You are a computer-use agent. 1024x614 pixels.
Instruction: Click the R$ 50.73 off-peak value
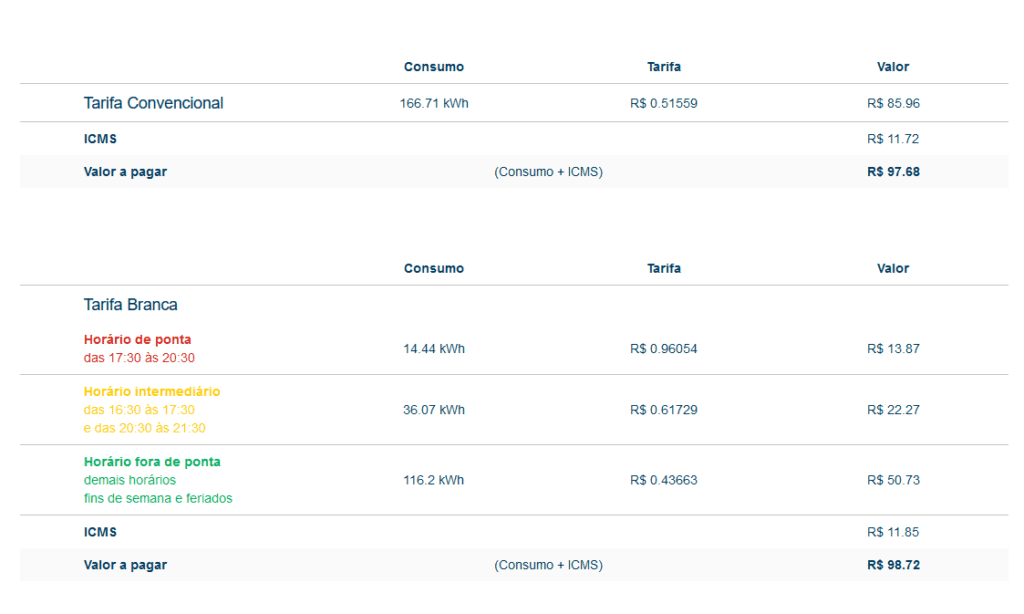click(893, 480)
